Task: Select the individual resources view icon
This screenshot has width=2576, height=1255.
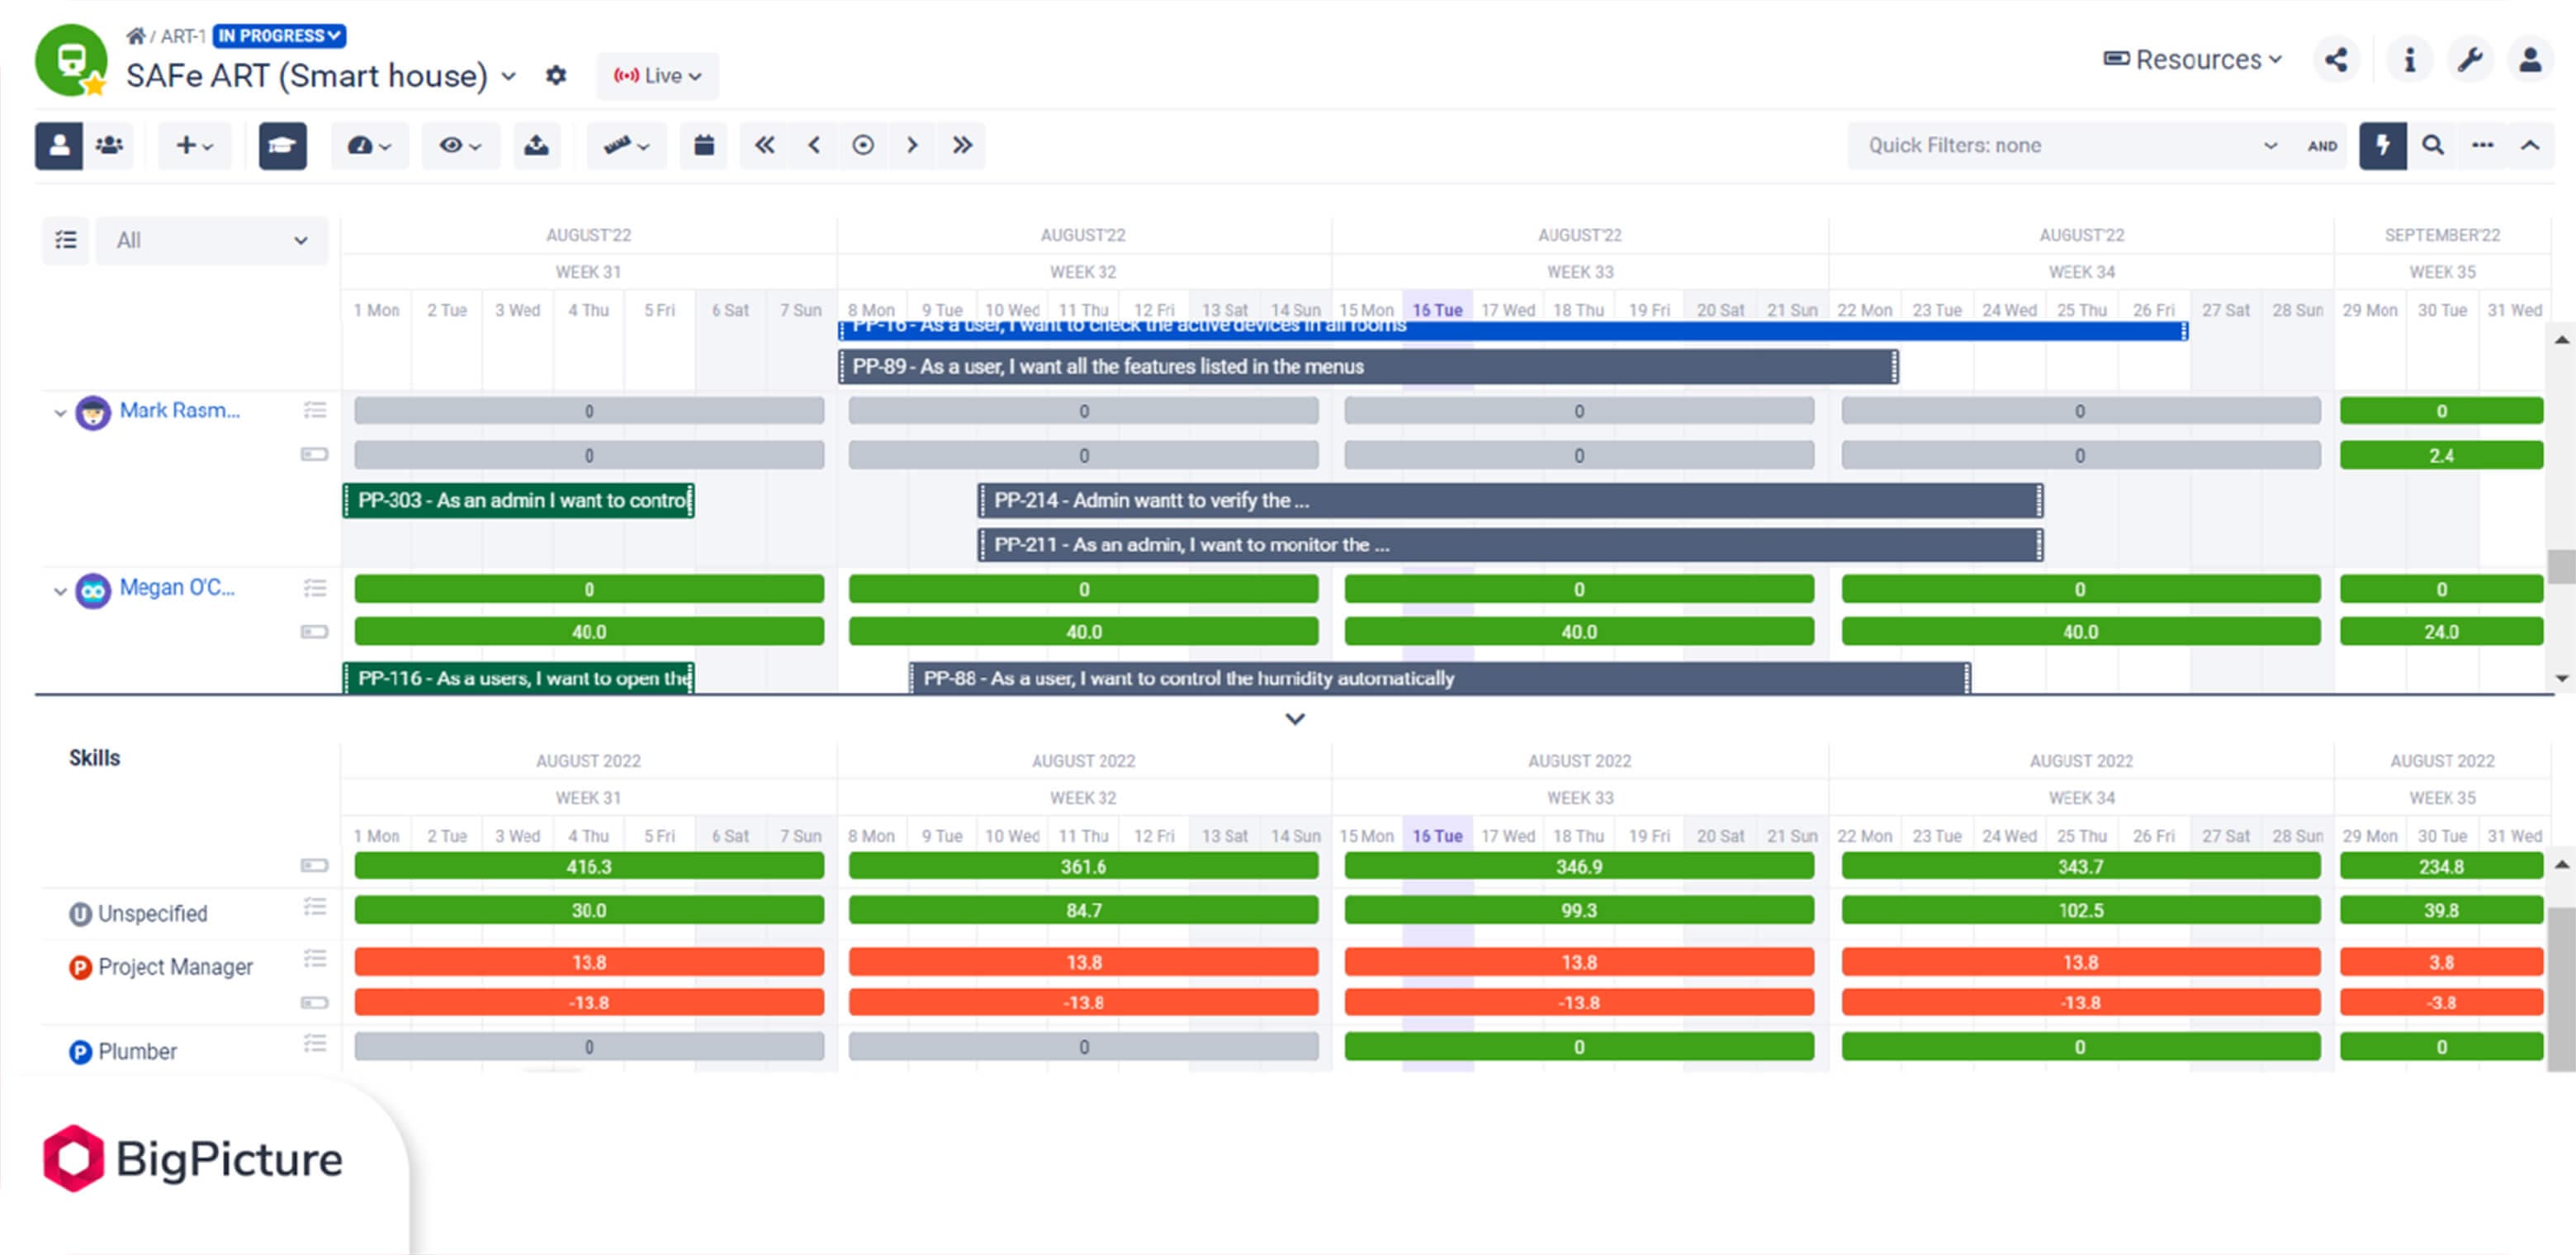Action: tap(59, 146)
